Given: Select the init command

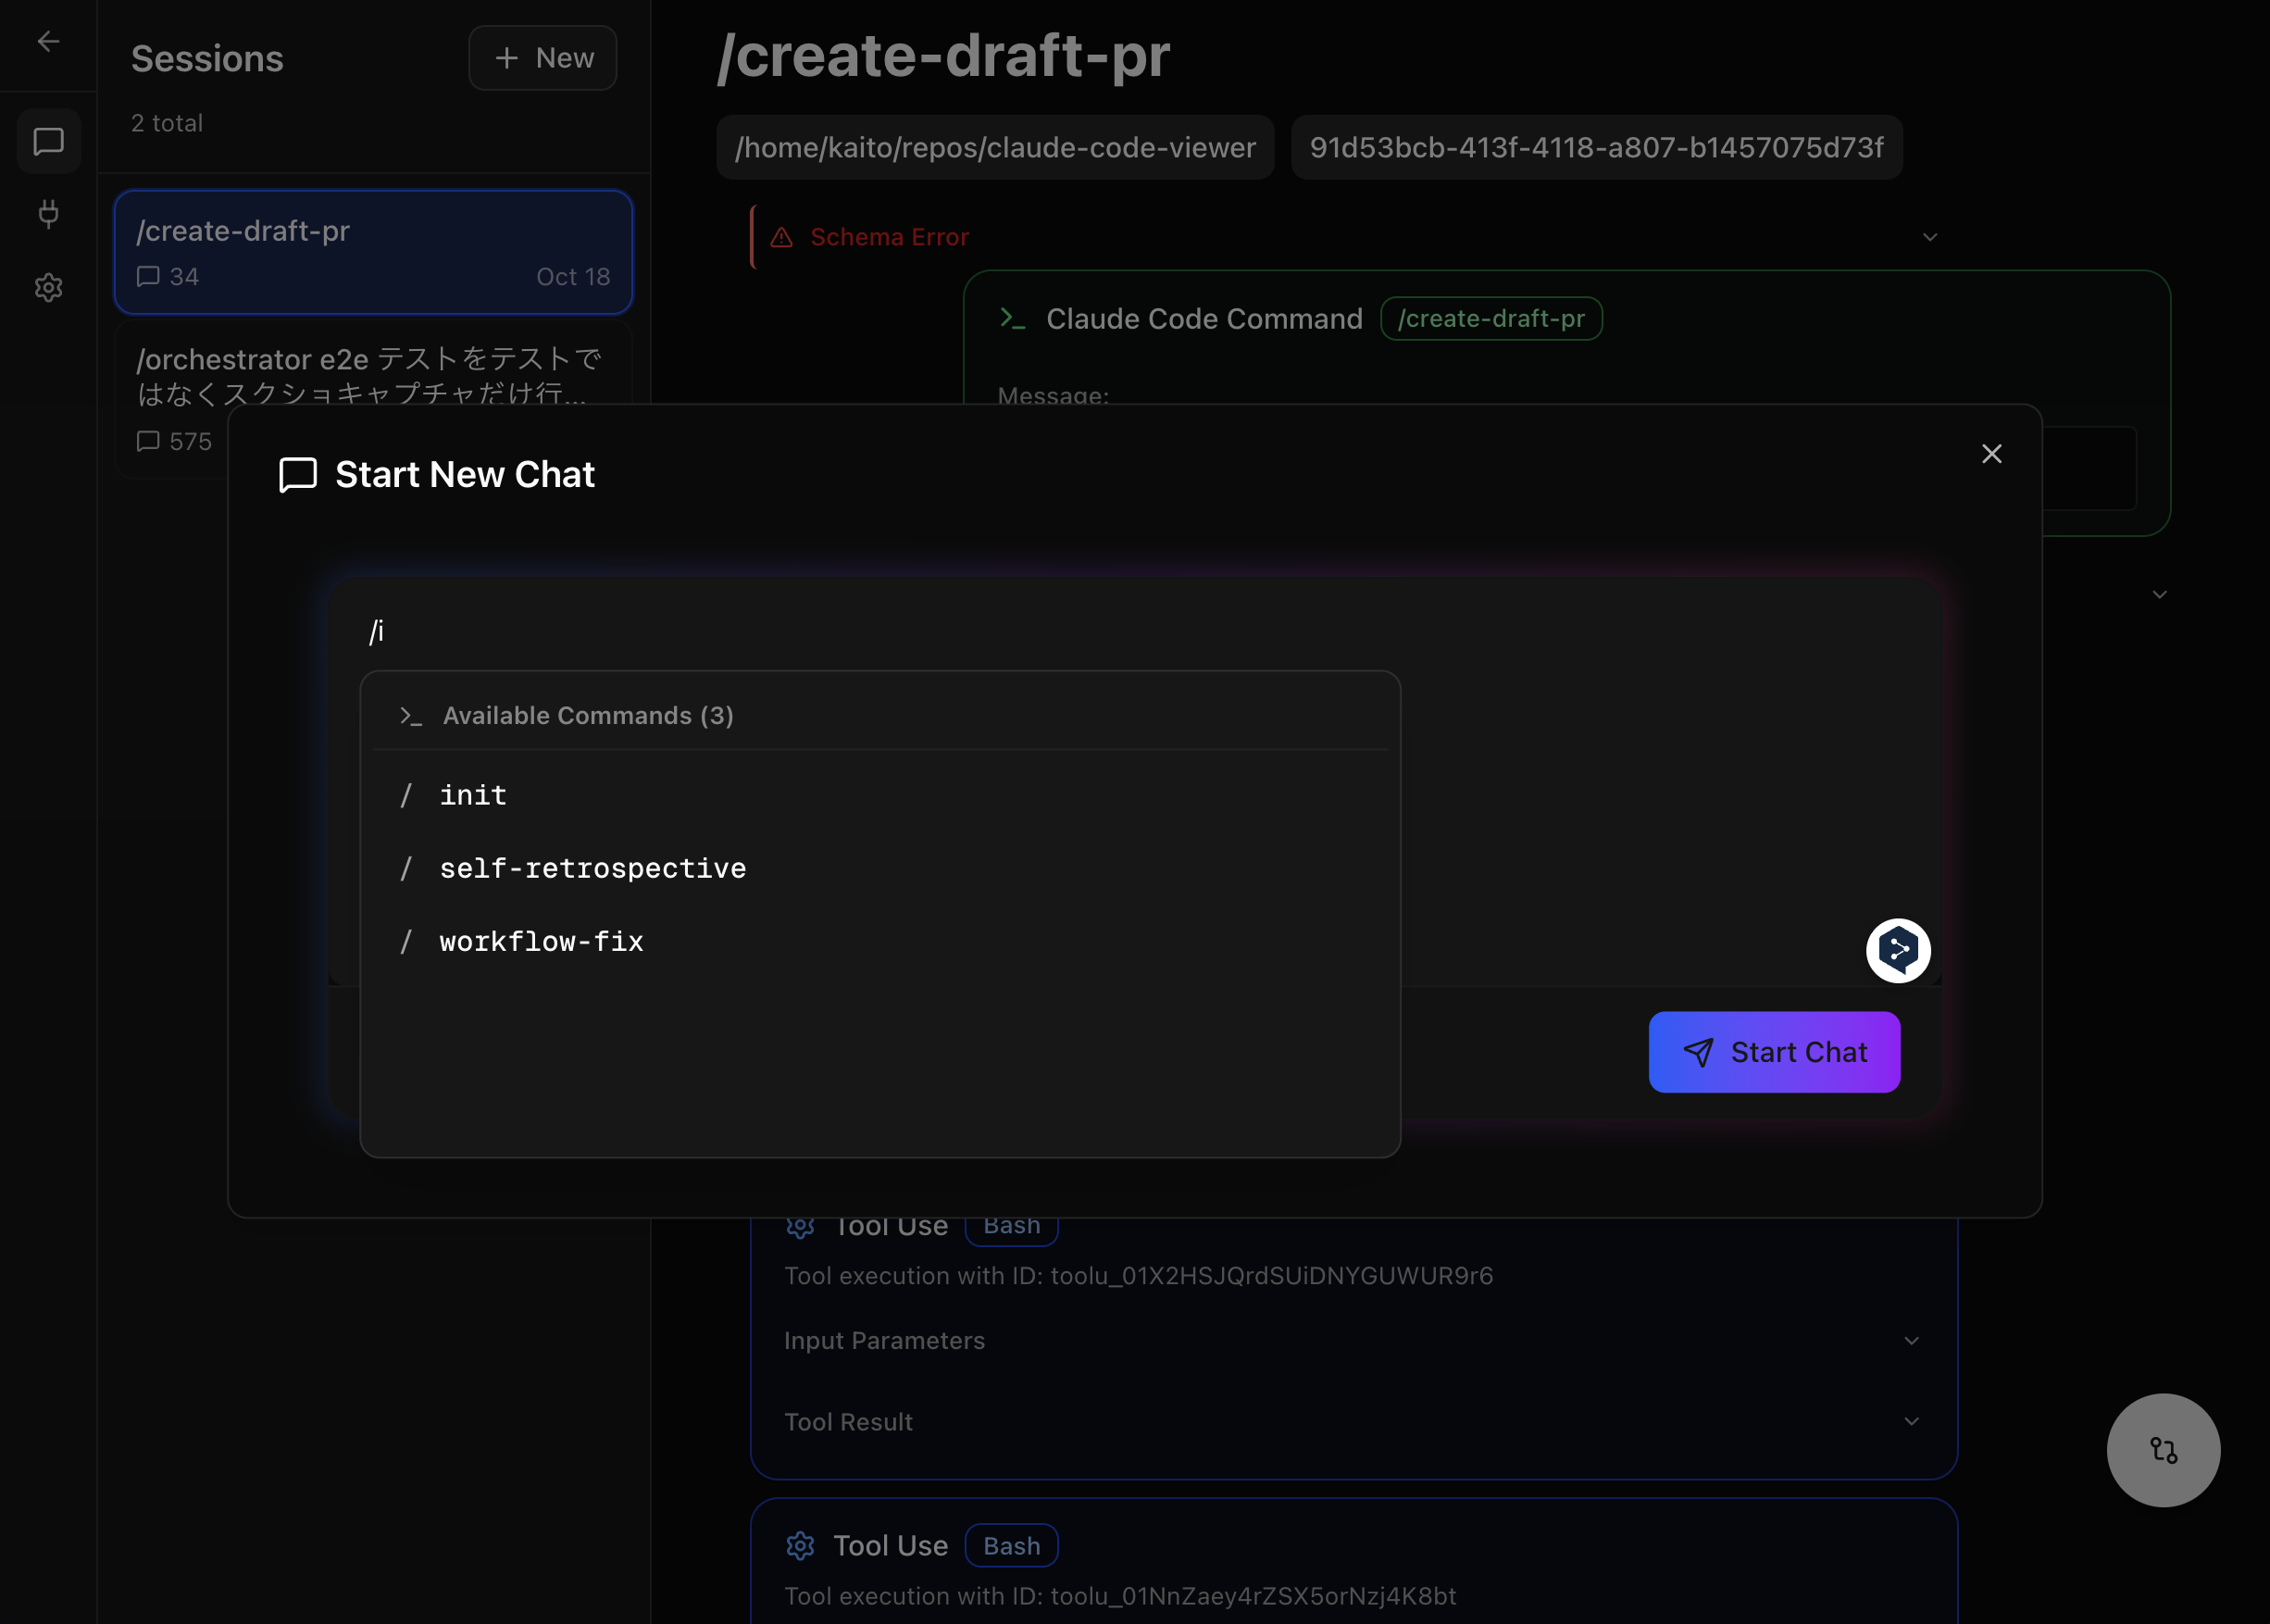Looking at the screenshot, I should click(473, 795).
